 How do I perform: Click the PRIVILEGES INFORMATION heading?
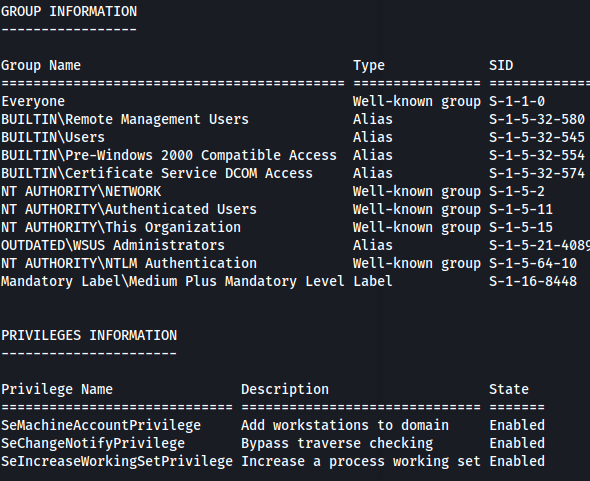coord(89,335)
